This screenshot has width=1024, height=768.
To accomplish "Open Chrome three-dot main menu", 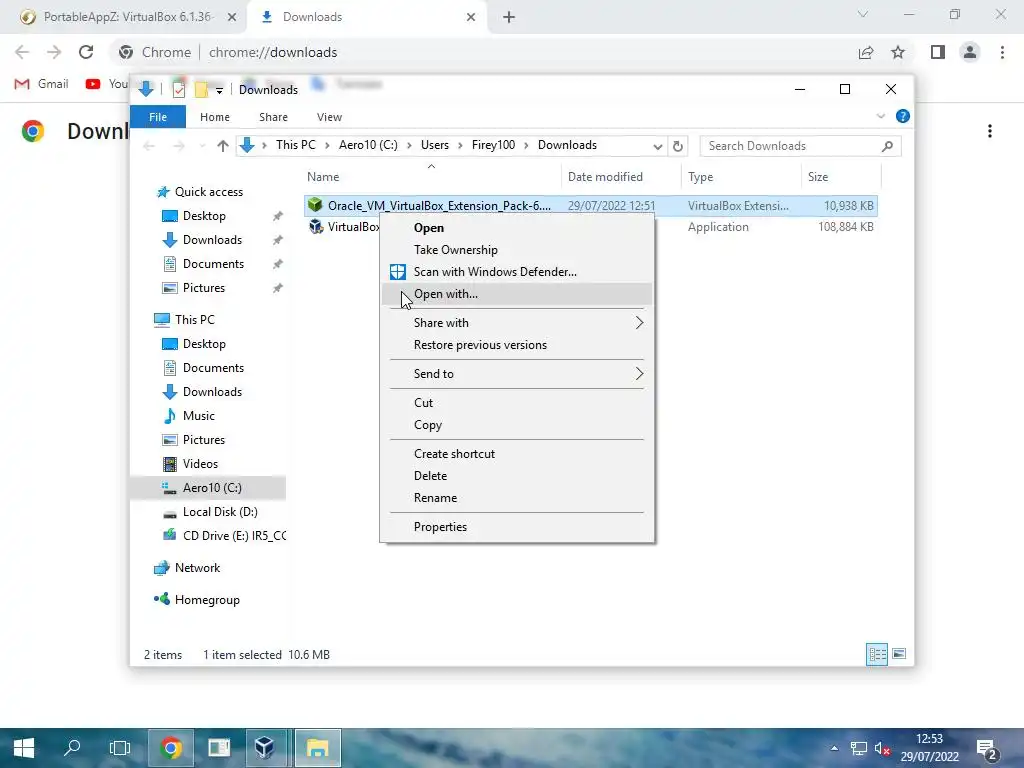I will coord(1002,52).
